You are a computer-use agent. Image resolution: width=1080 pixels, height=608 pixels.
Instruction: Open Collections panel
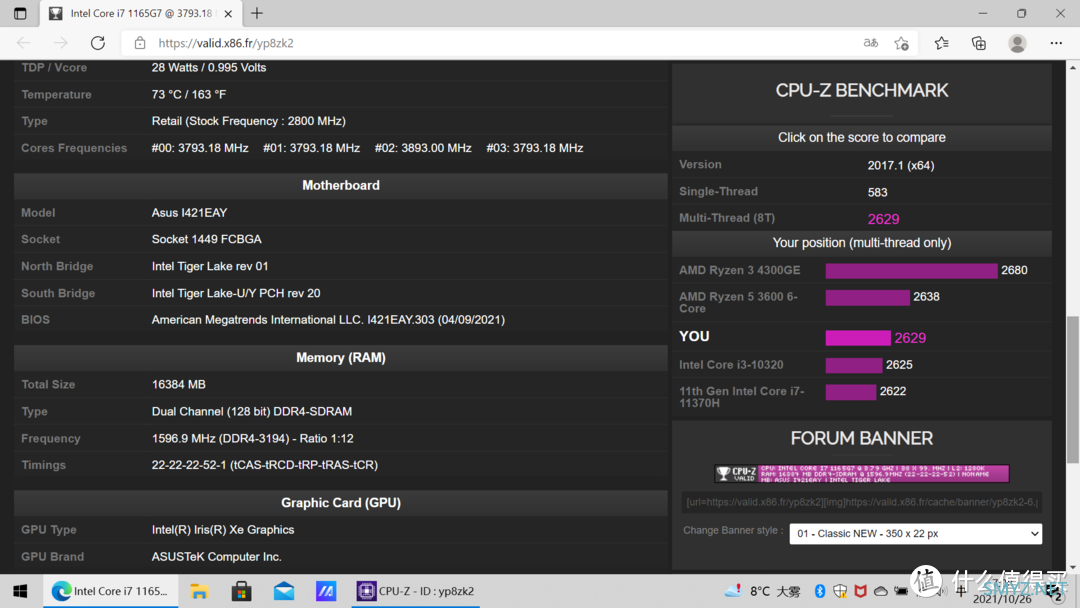979,43
